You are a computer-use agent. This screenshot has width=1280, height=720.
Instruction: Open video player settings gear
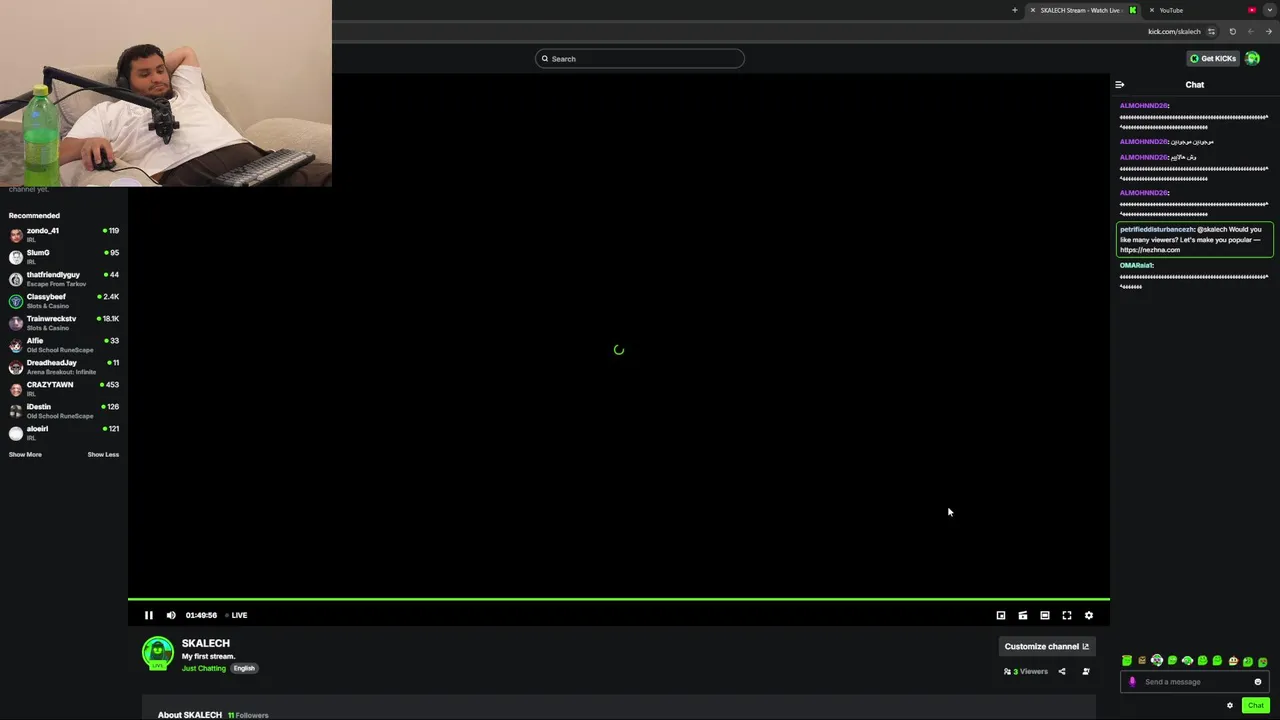click(x=1089, y=615)
